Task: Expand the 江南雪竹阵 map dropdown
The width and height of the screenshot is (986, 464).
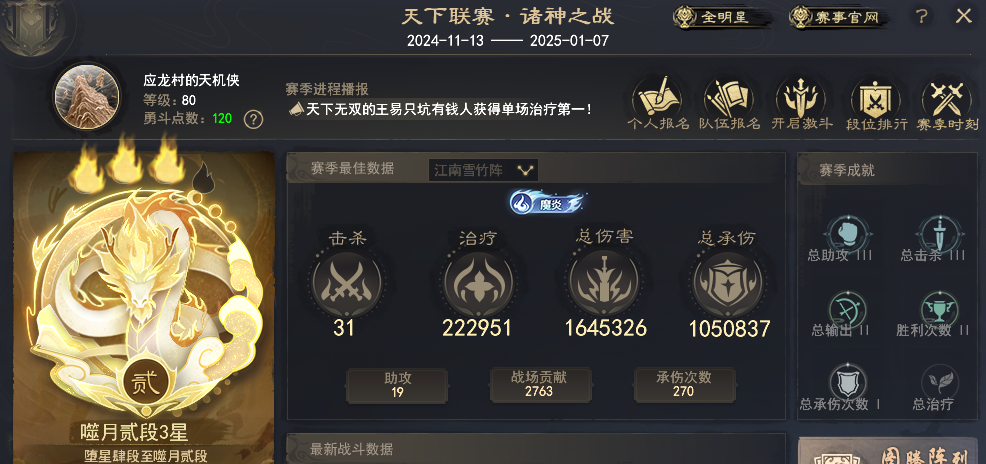Action: [x=483, y=170]
